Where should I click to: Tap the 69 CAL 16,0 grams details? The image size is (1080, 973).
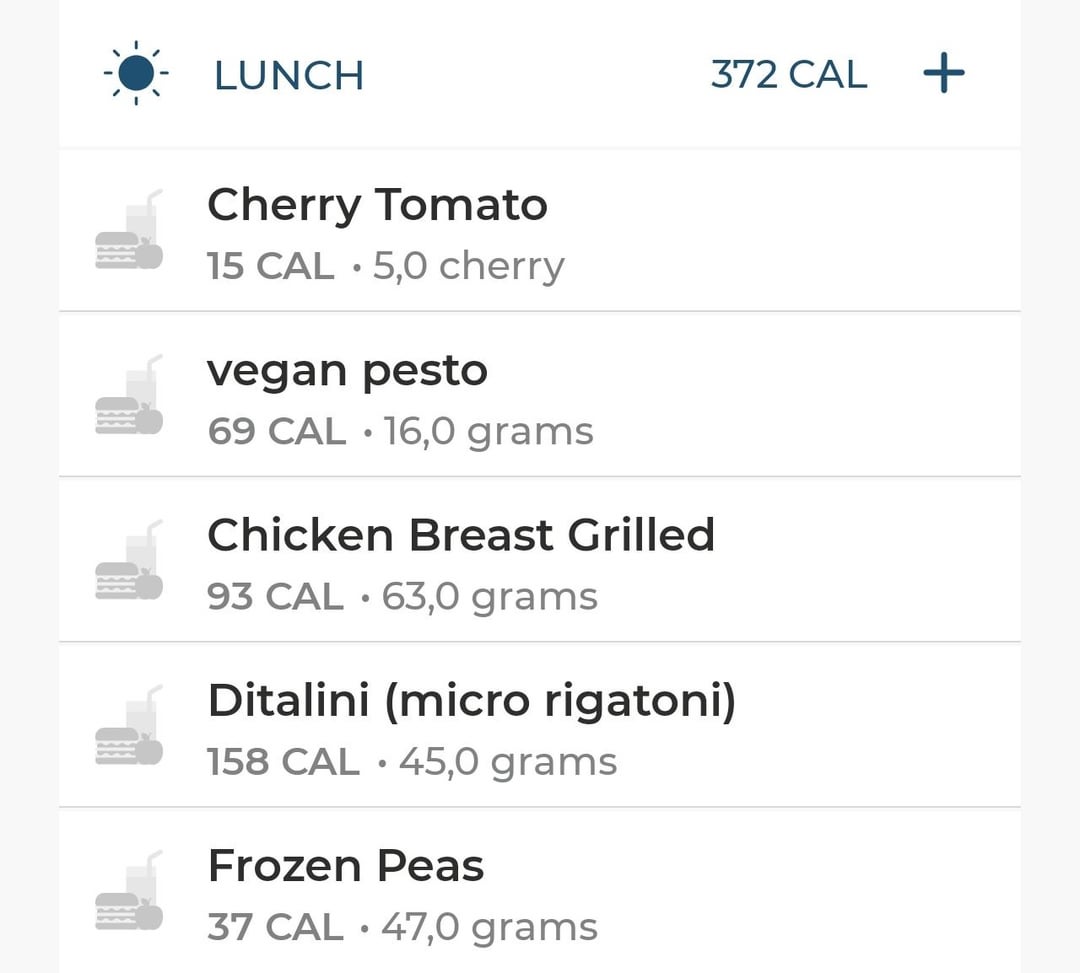point(400,432)
